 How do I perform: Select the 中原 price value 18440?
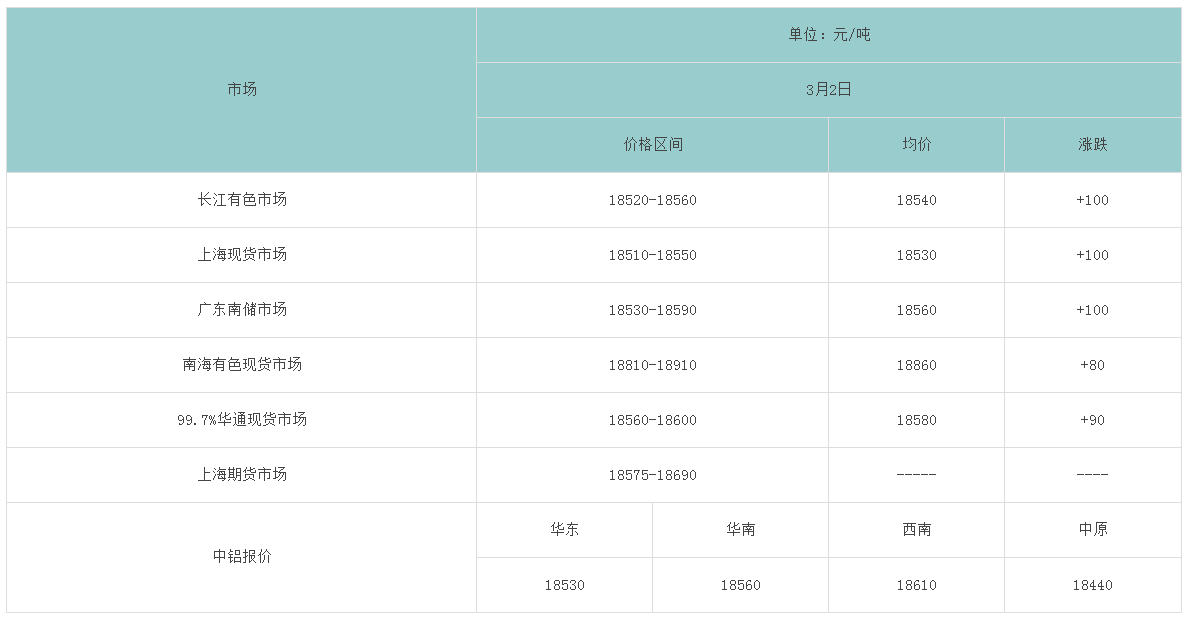(x=1092, y=585)
